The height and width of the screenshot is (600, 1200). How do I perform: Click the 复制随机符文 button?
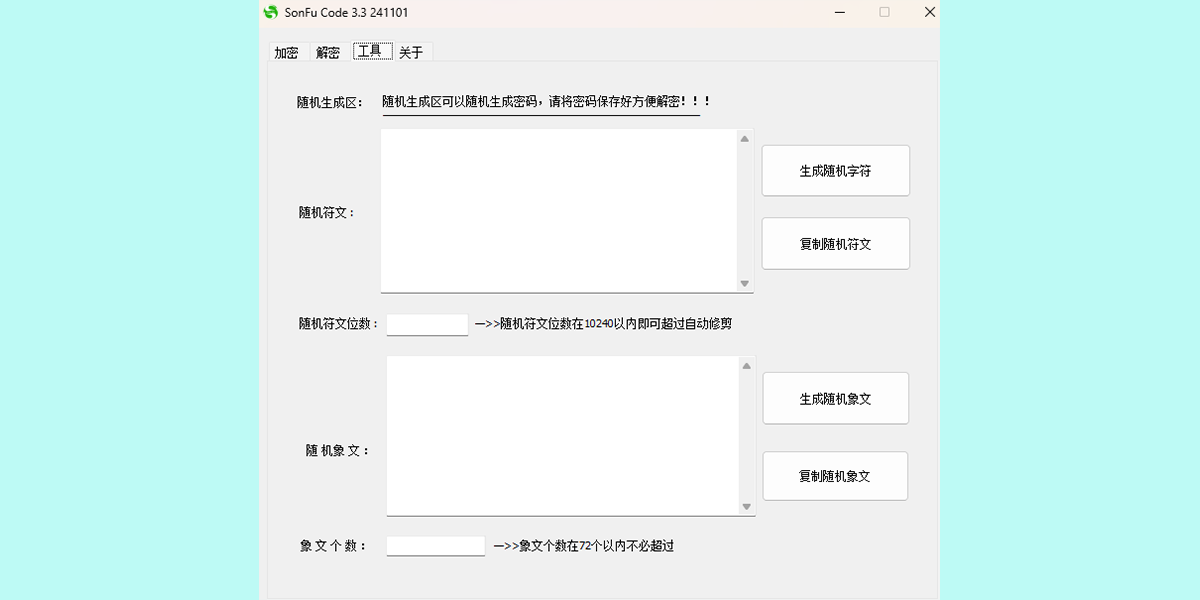835,243
